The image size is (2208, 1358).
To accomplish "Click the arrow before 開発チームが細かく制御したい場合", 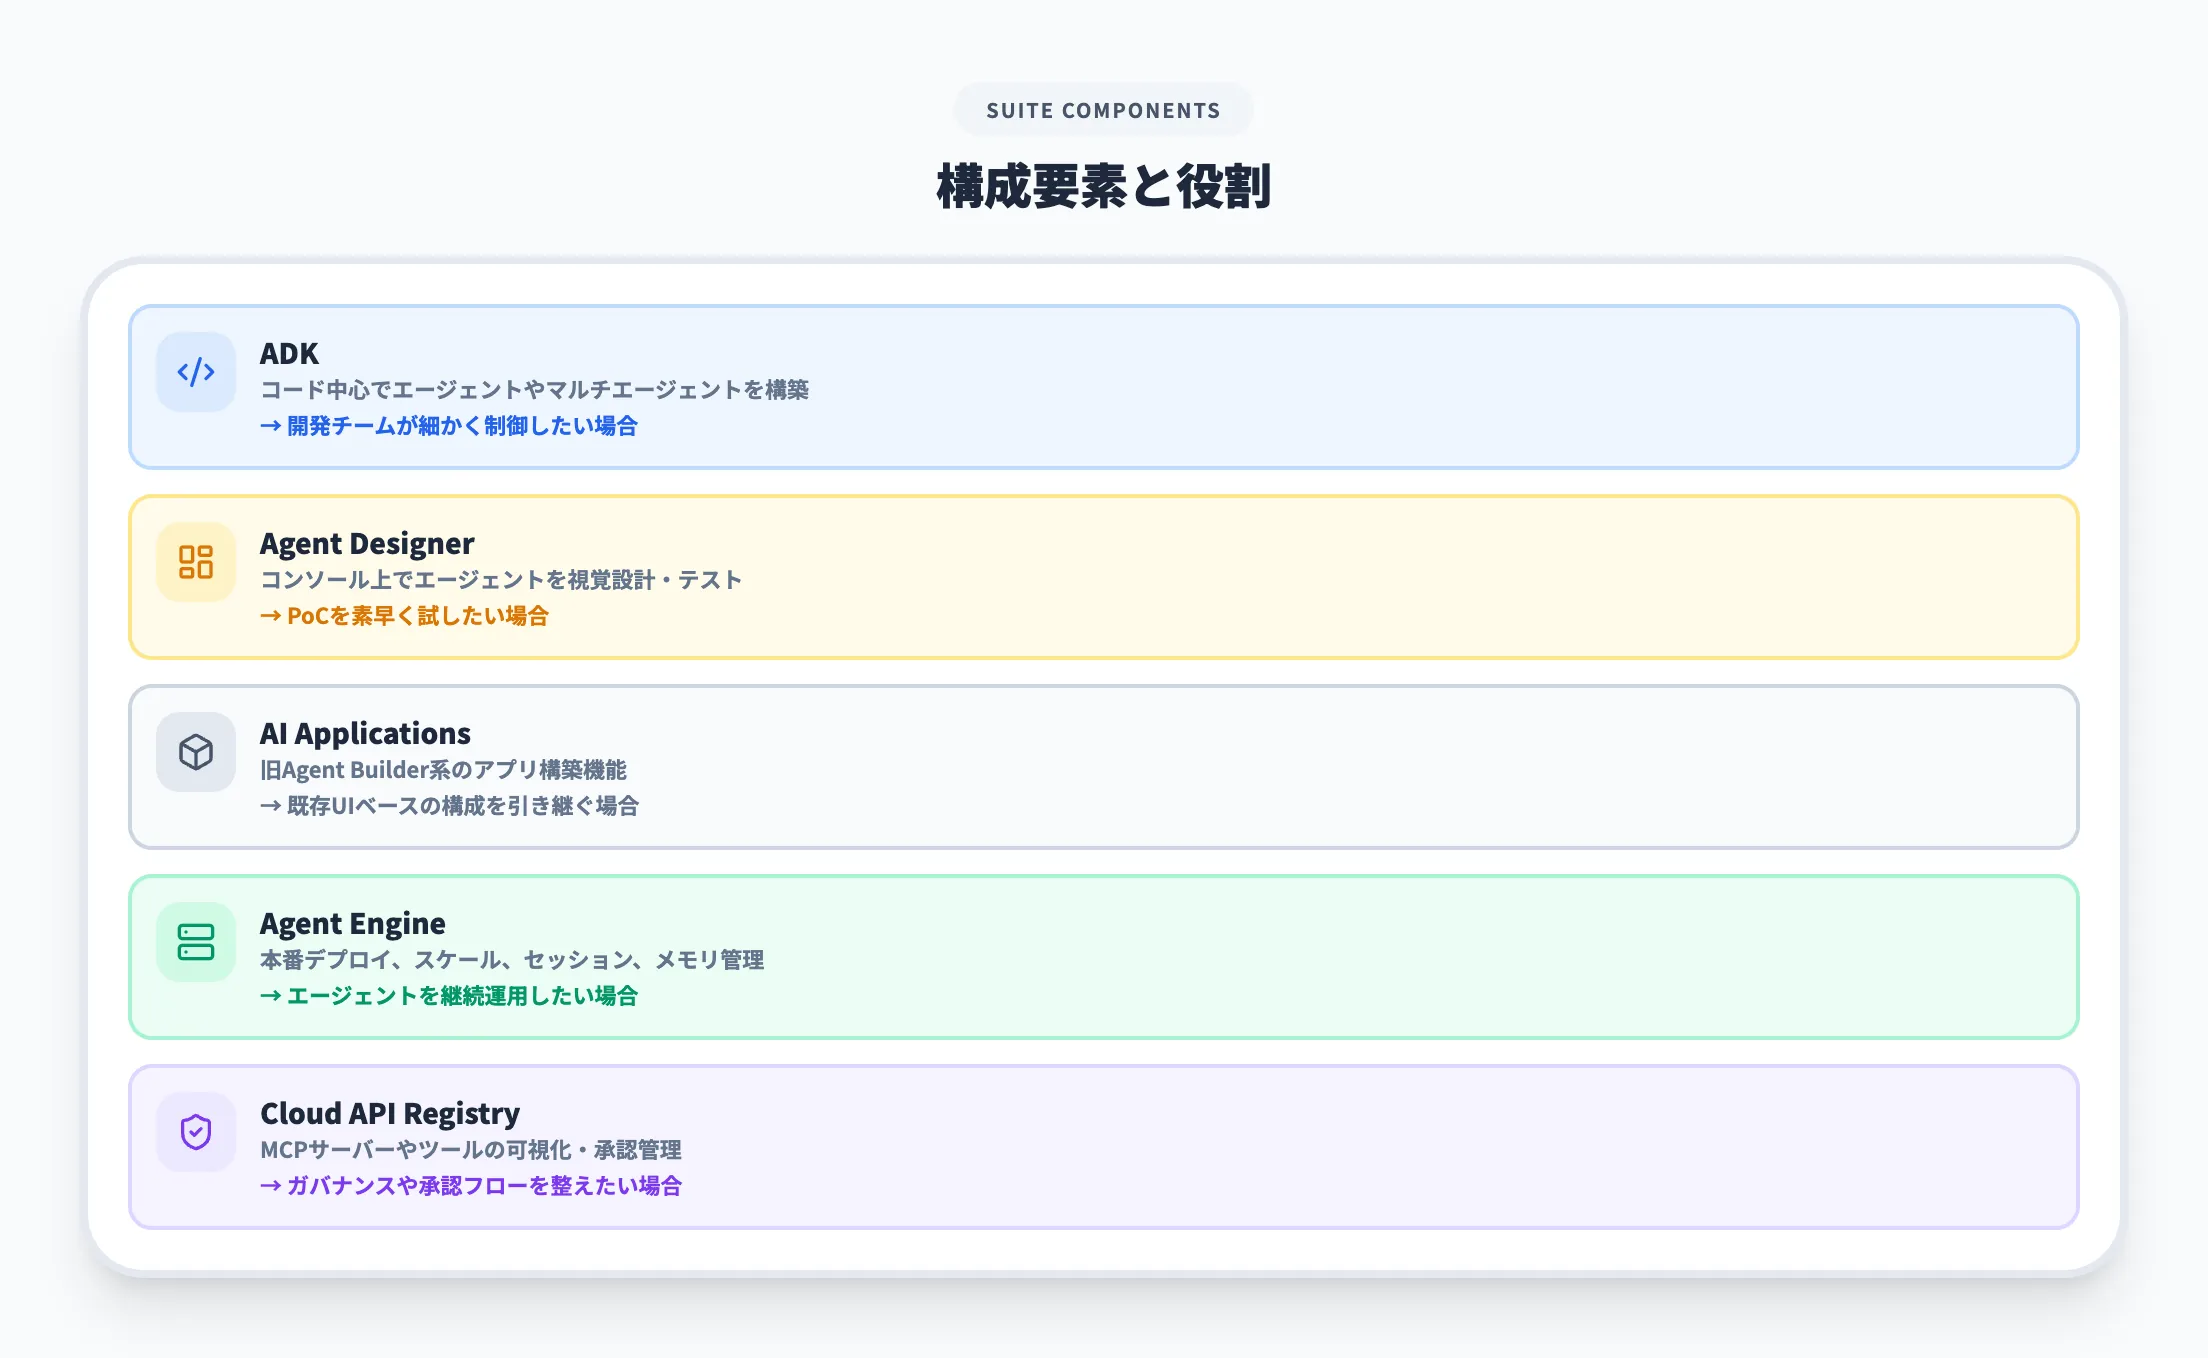I will point(268,427).
